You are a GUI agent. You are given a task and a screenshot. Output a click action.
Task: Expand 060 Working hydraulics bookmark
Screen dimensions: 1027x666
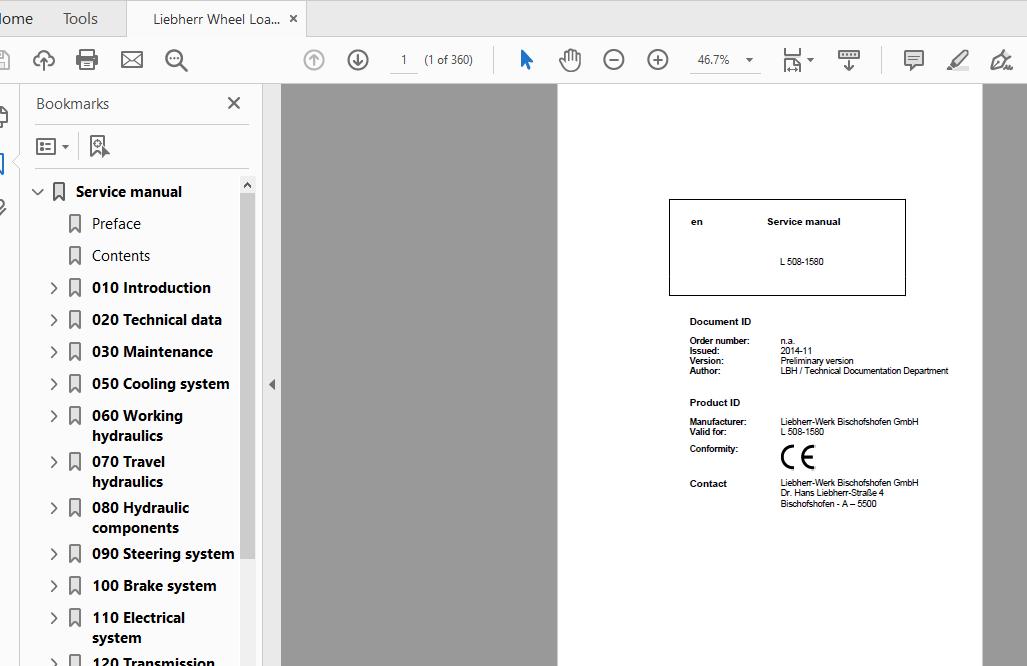[x=54, y=416]
